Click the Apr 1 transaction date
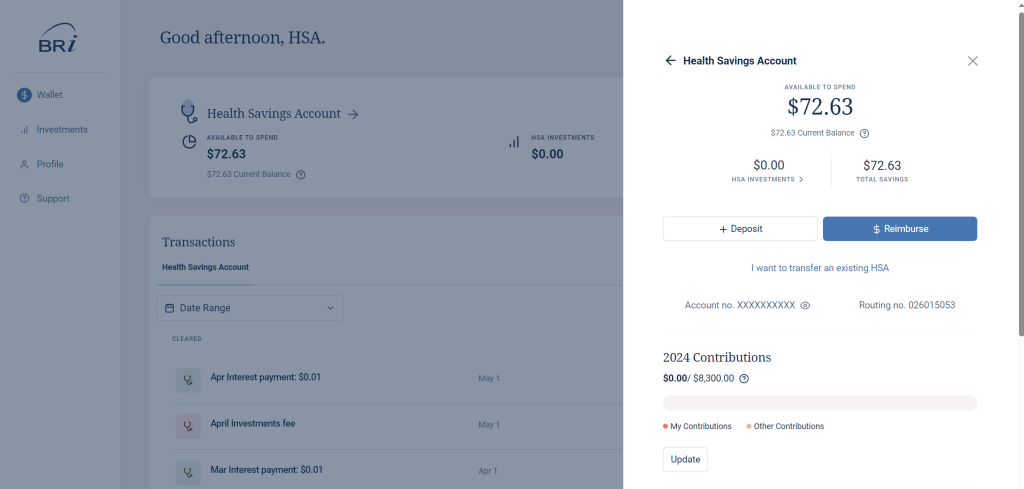This screenshot has height=489, width=1024. (487, 471)
